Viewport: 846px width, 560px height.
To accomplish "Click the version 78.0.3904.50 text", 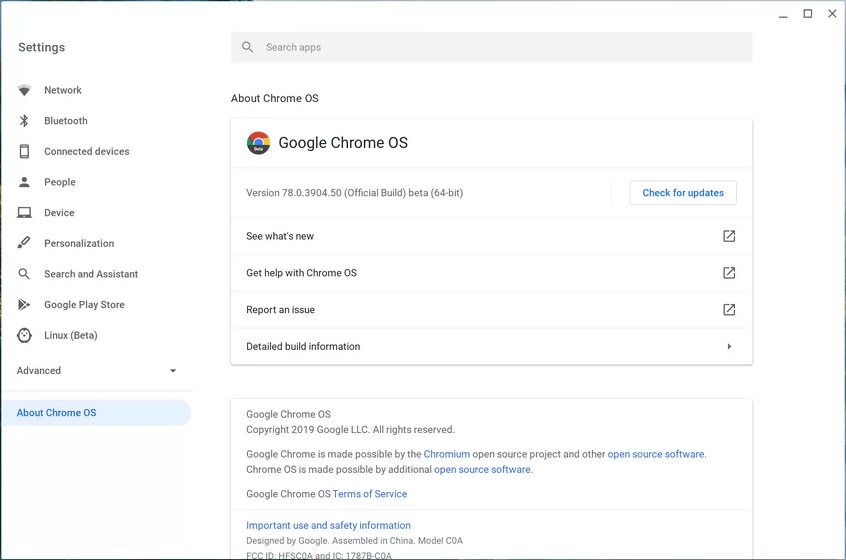I will 354,193.
